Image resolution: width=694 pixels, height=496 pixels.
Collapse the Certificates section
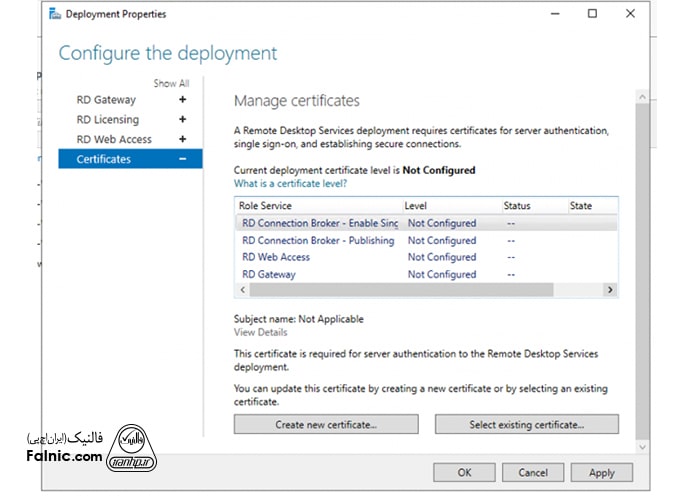click(182, 159)
